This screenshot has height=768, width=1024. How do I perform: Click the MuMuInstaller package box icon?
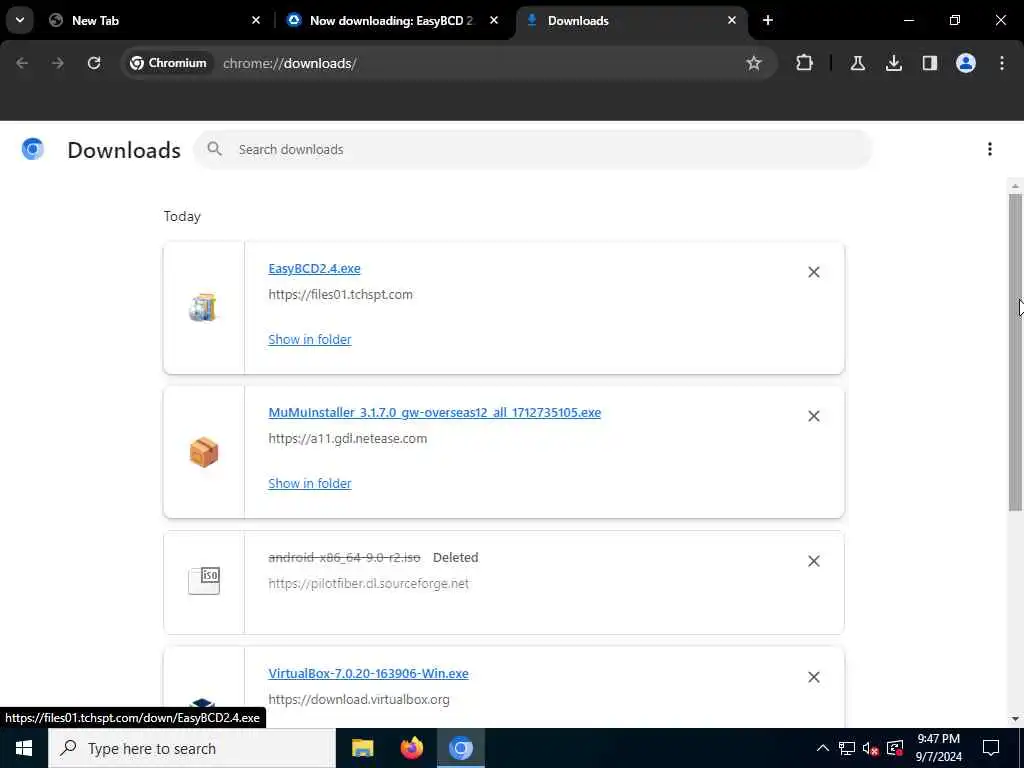[204, 452]
